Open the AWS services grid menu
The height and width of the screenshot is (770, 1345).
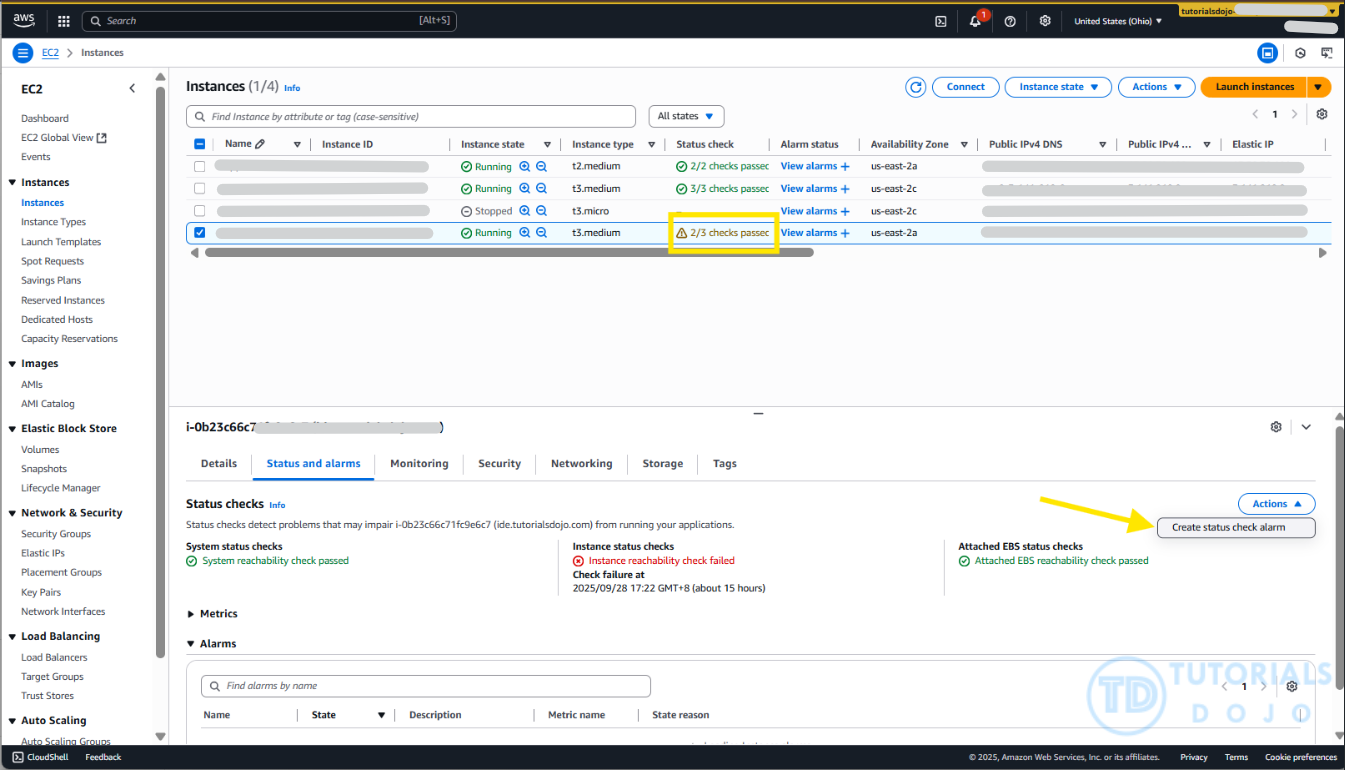(x=64, y=21)
